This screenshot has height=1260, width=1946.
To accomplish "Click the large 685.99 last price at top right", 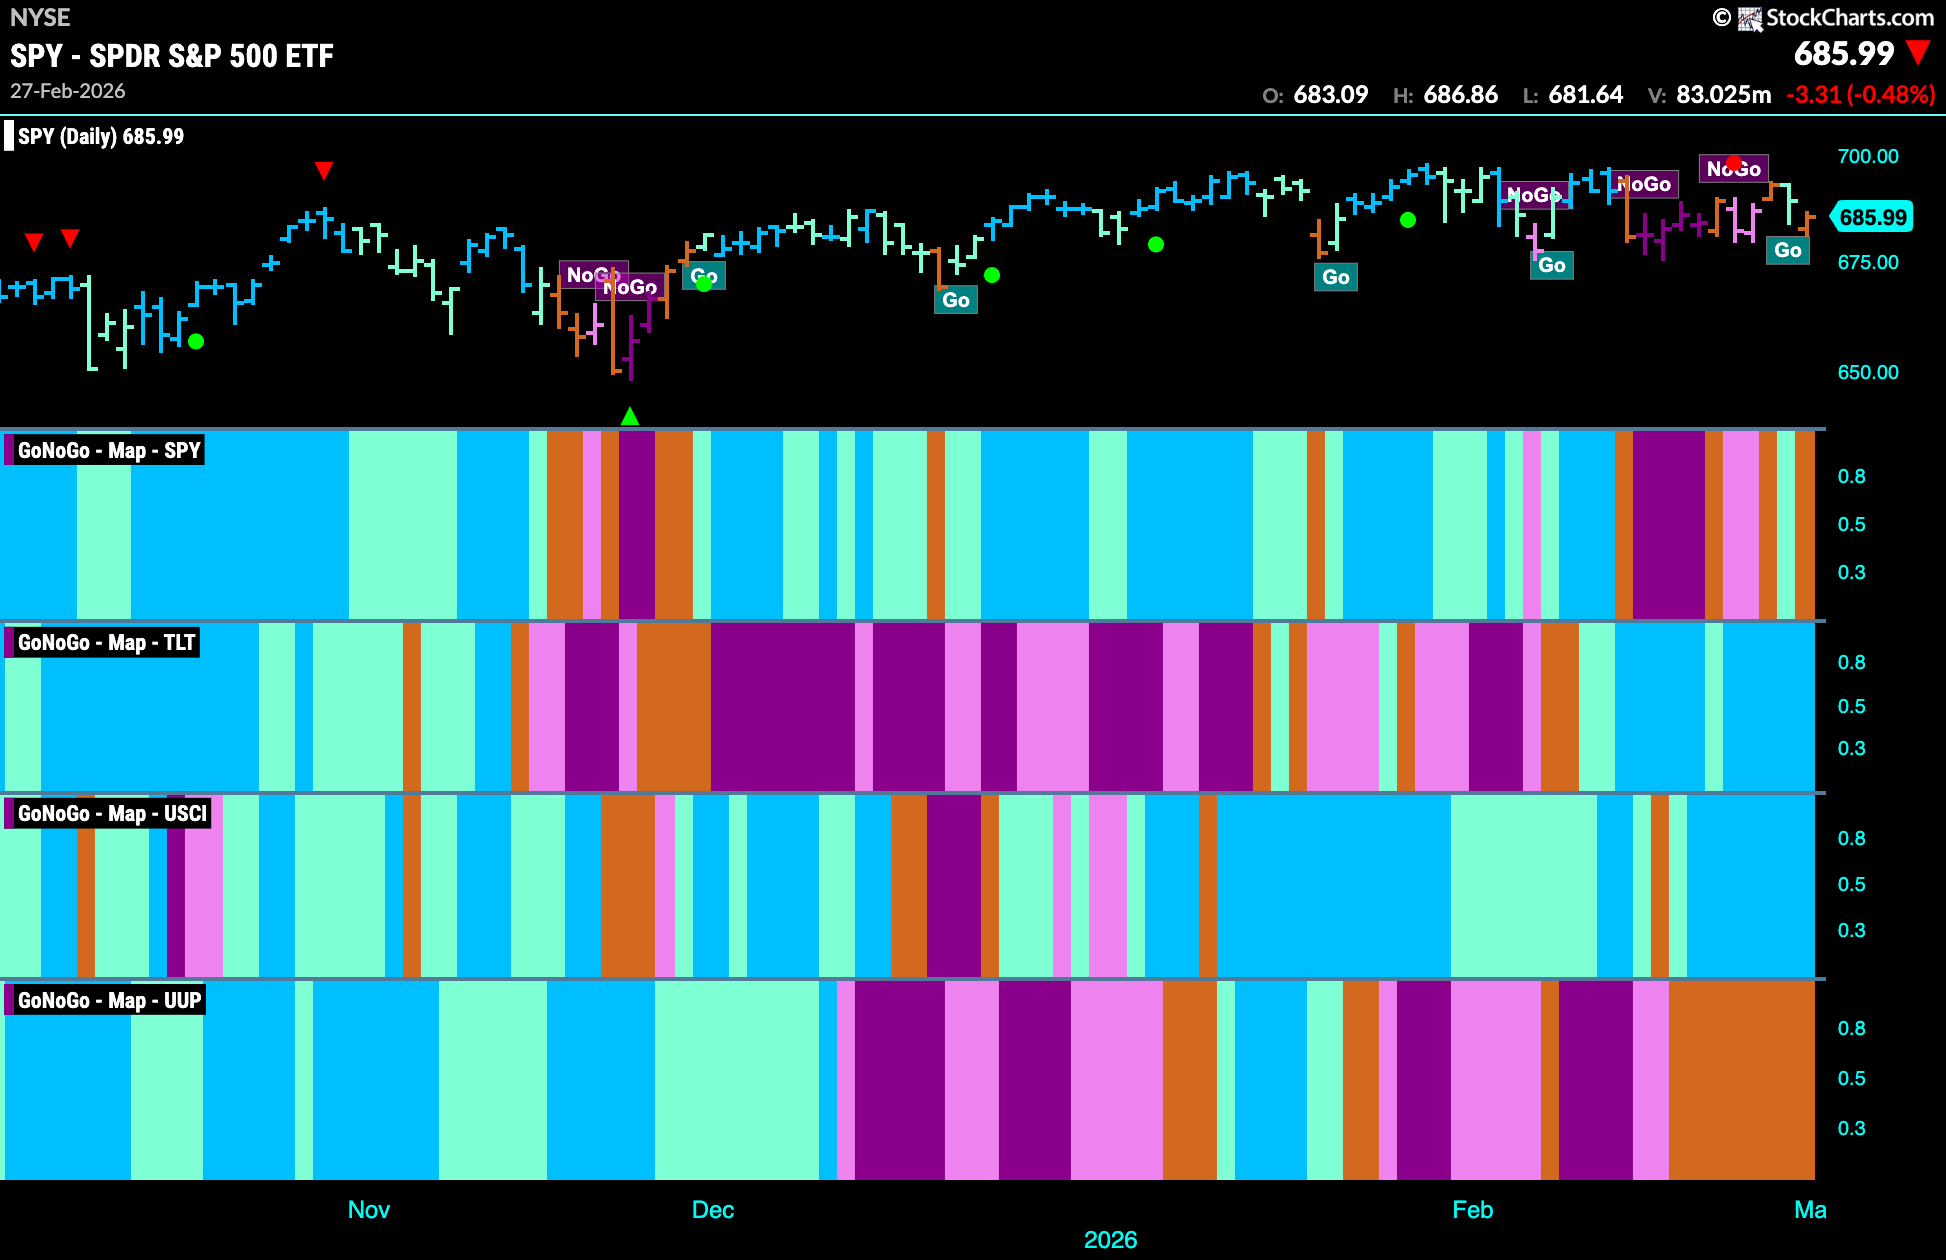I will (1844, 53).
